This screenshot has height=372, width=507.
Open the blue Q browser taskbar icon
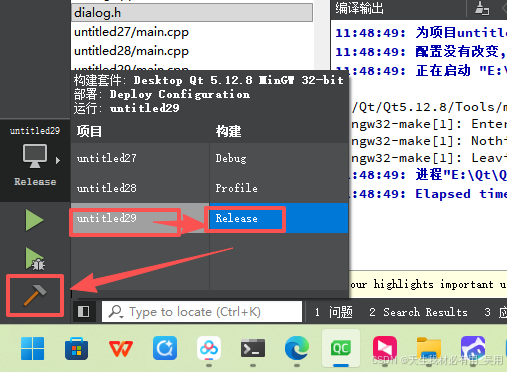pos(165,348)
